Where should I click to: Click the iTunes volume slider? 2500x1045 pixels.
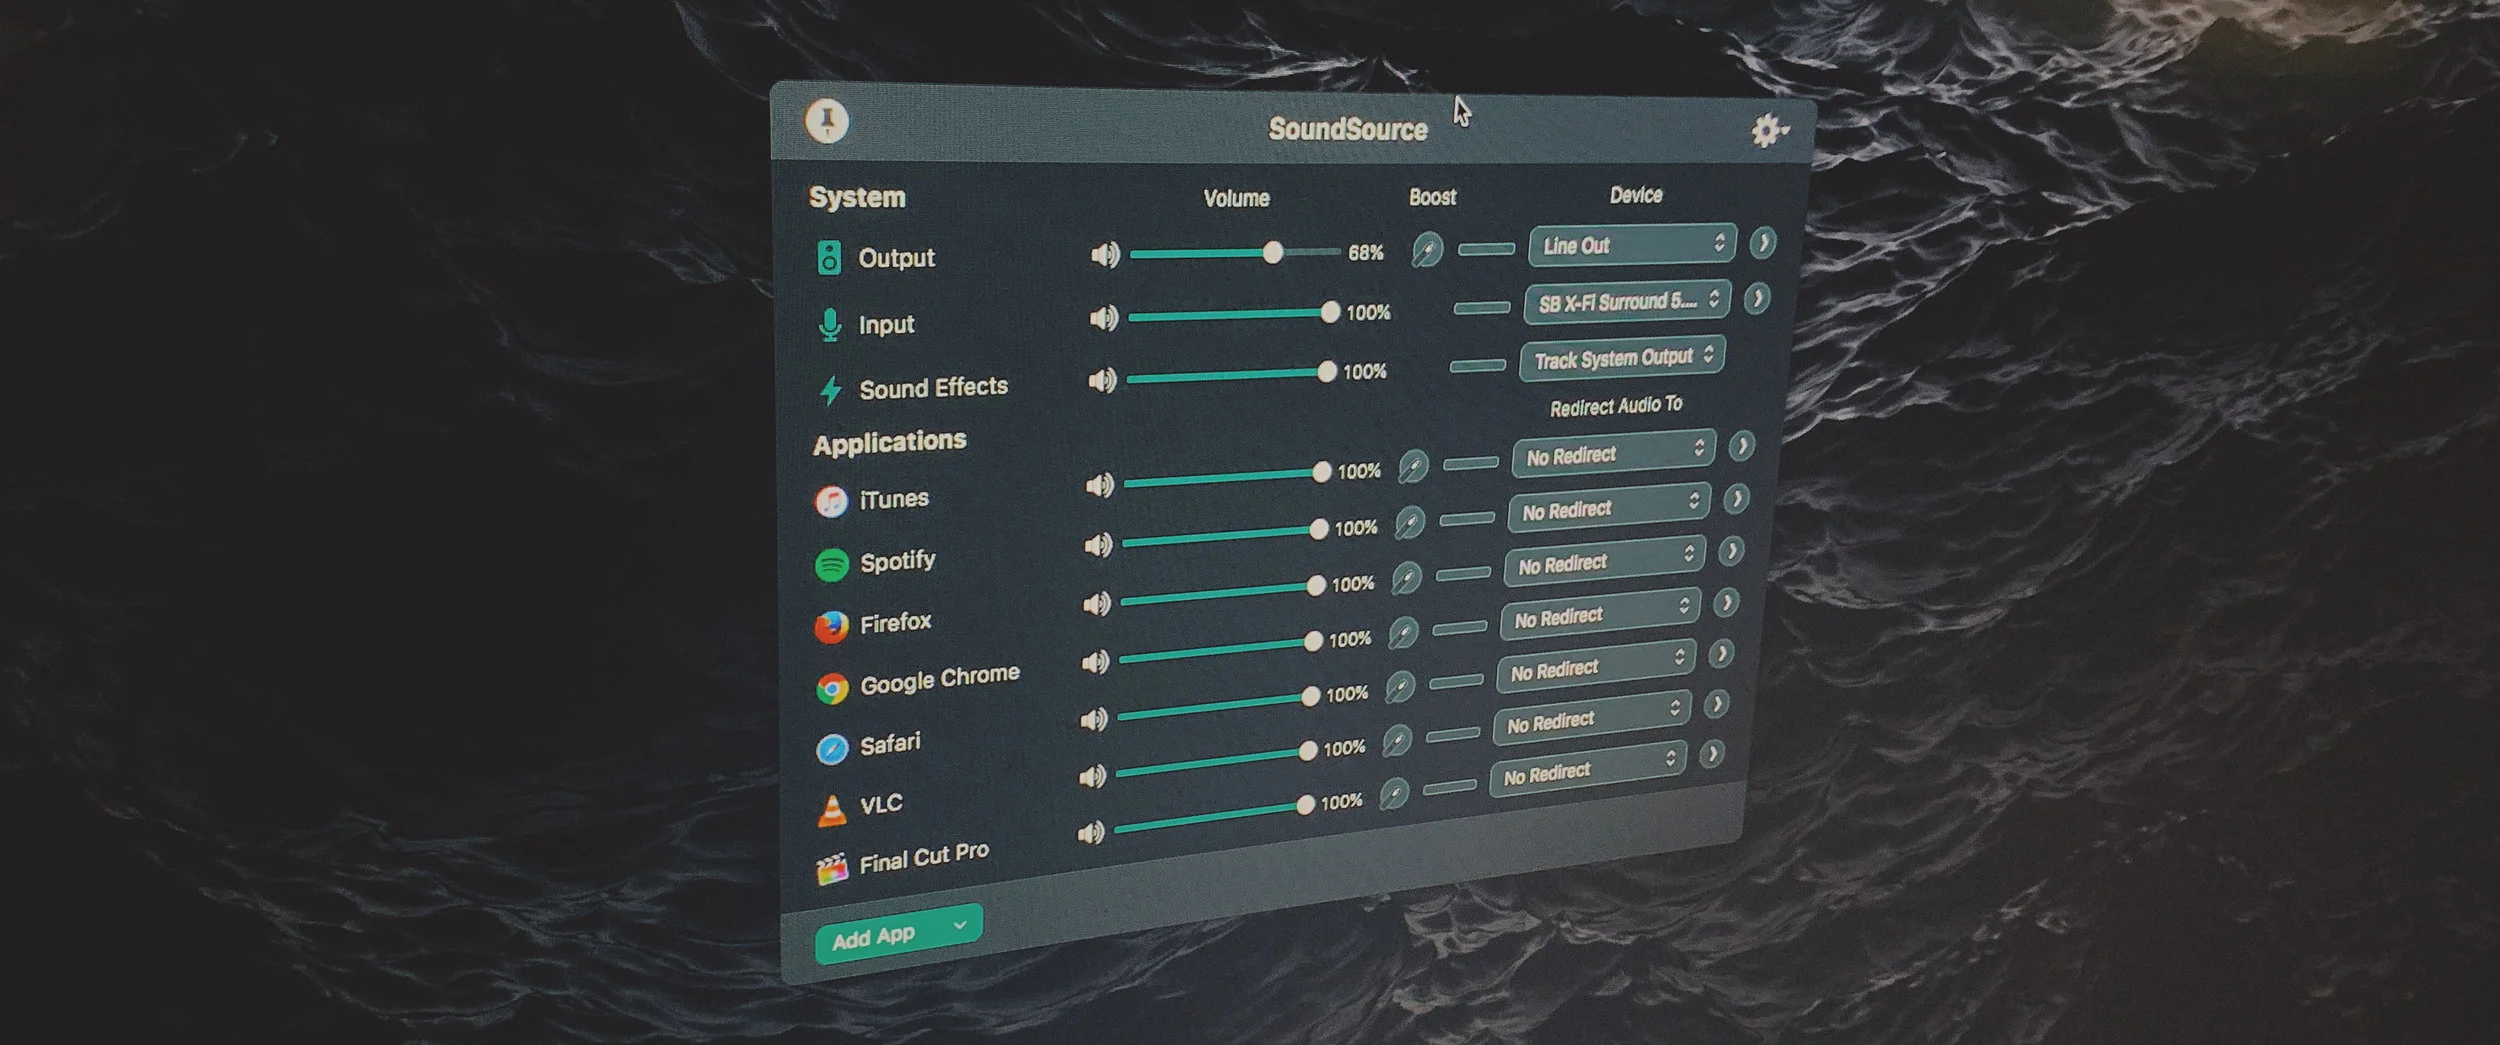tap(1229, 477)
